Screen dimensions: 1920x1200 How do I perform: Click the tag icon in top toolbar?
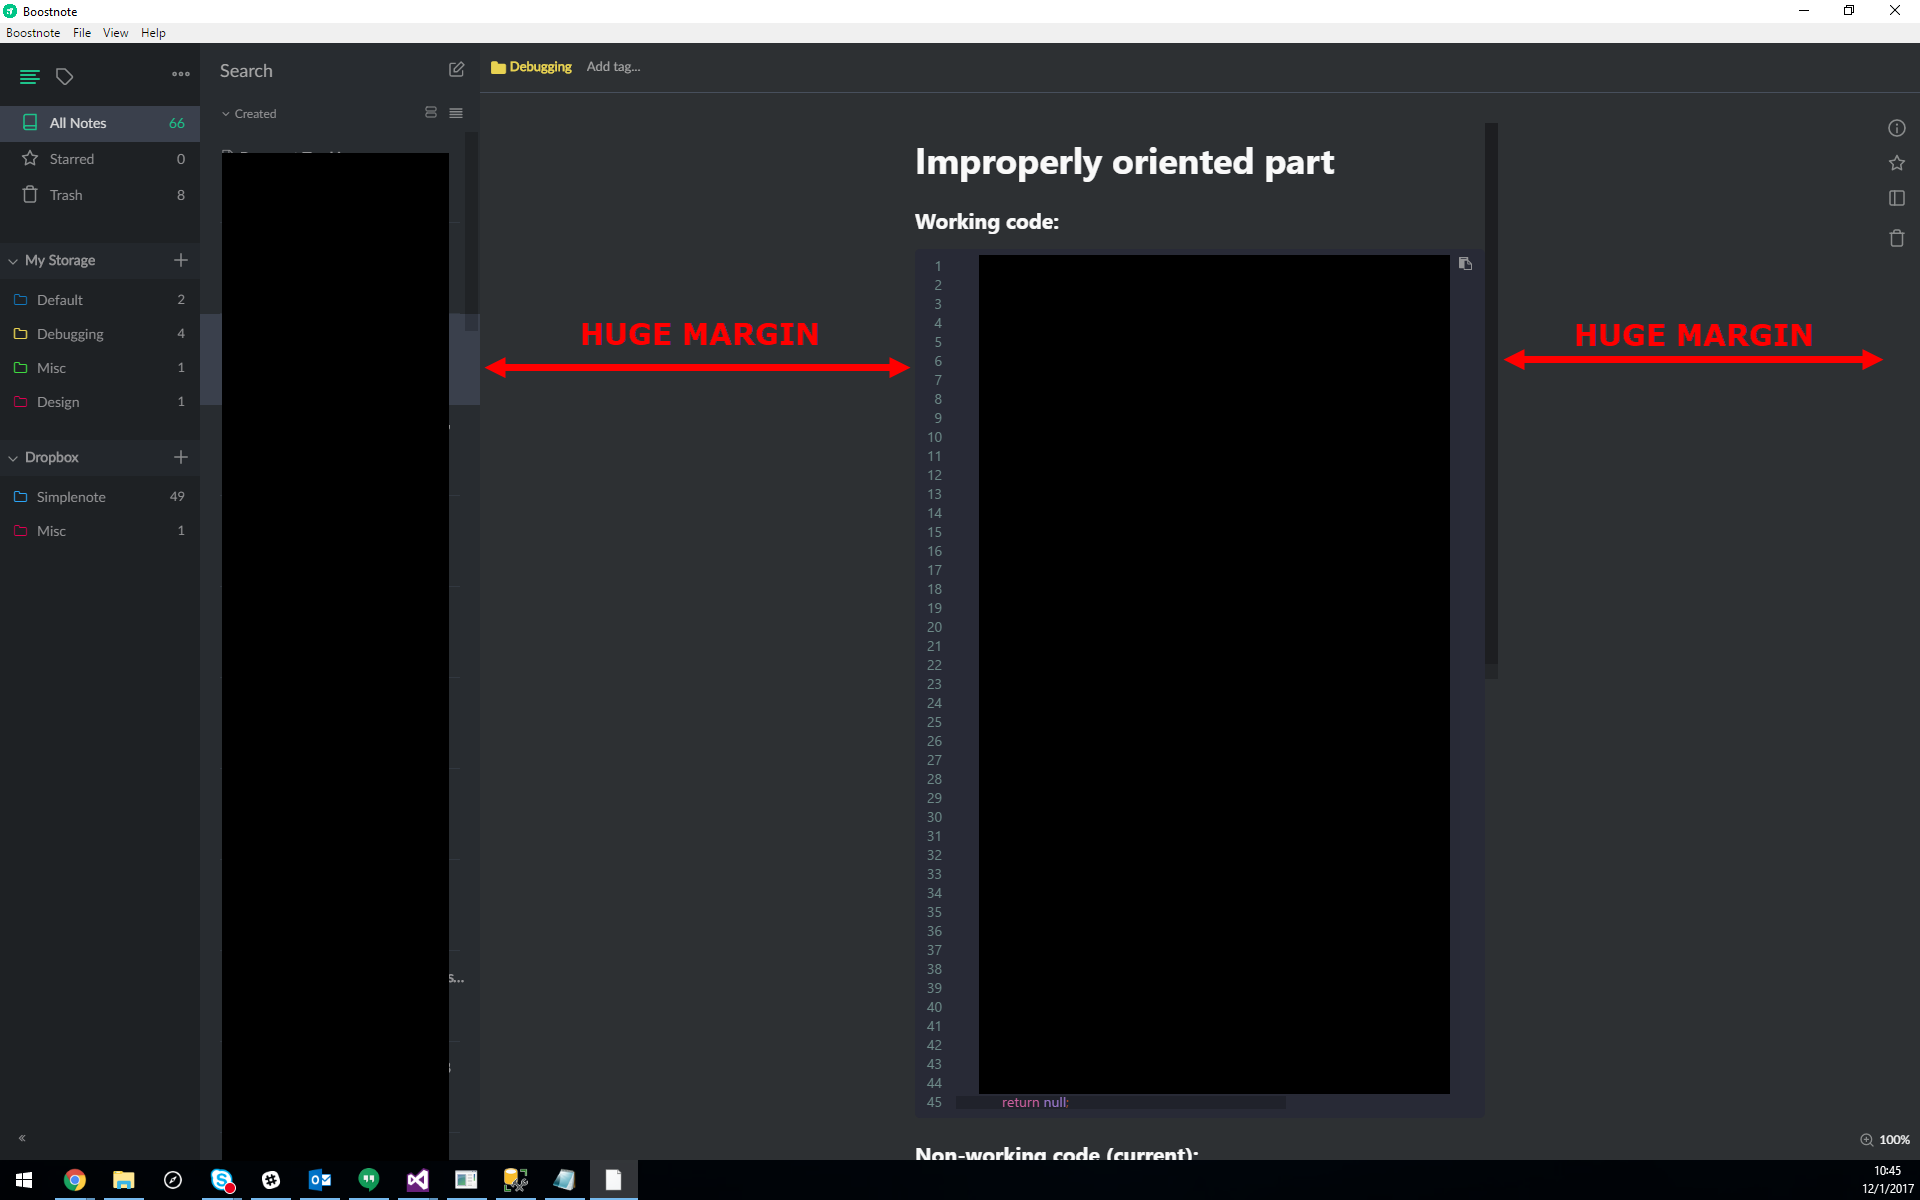64,76
